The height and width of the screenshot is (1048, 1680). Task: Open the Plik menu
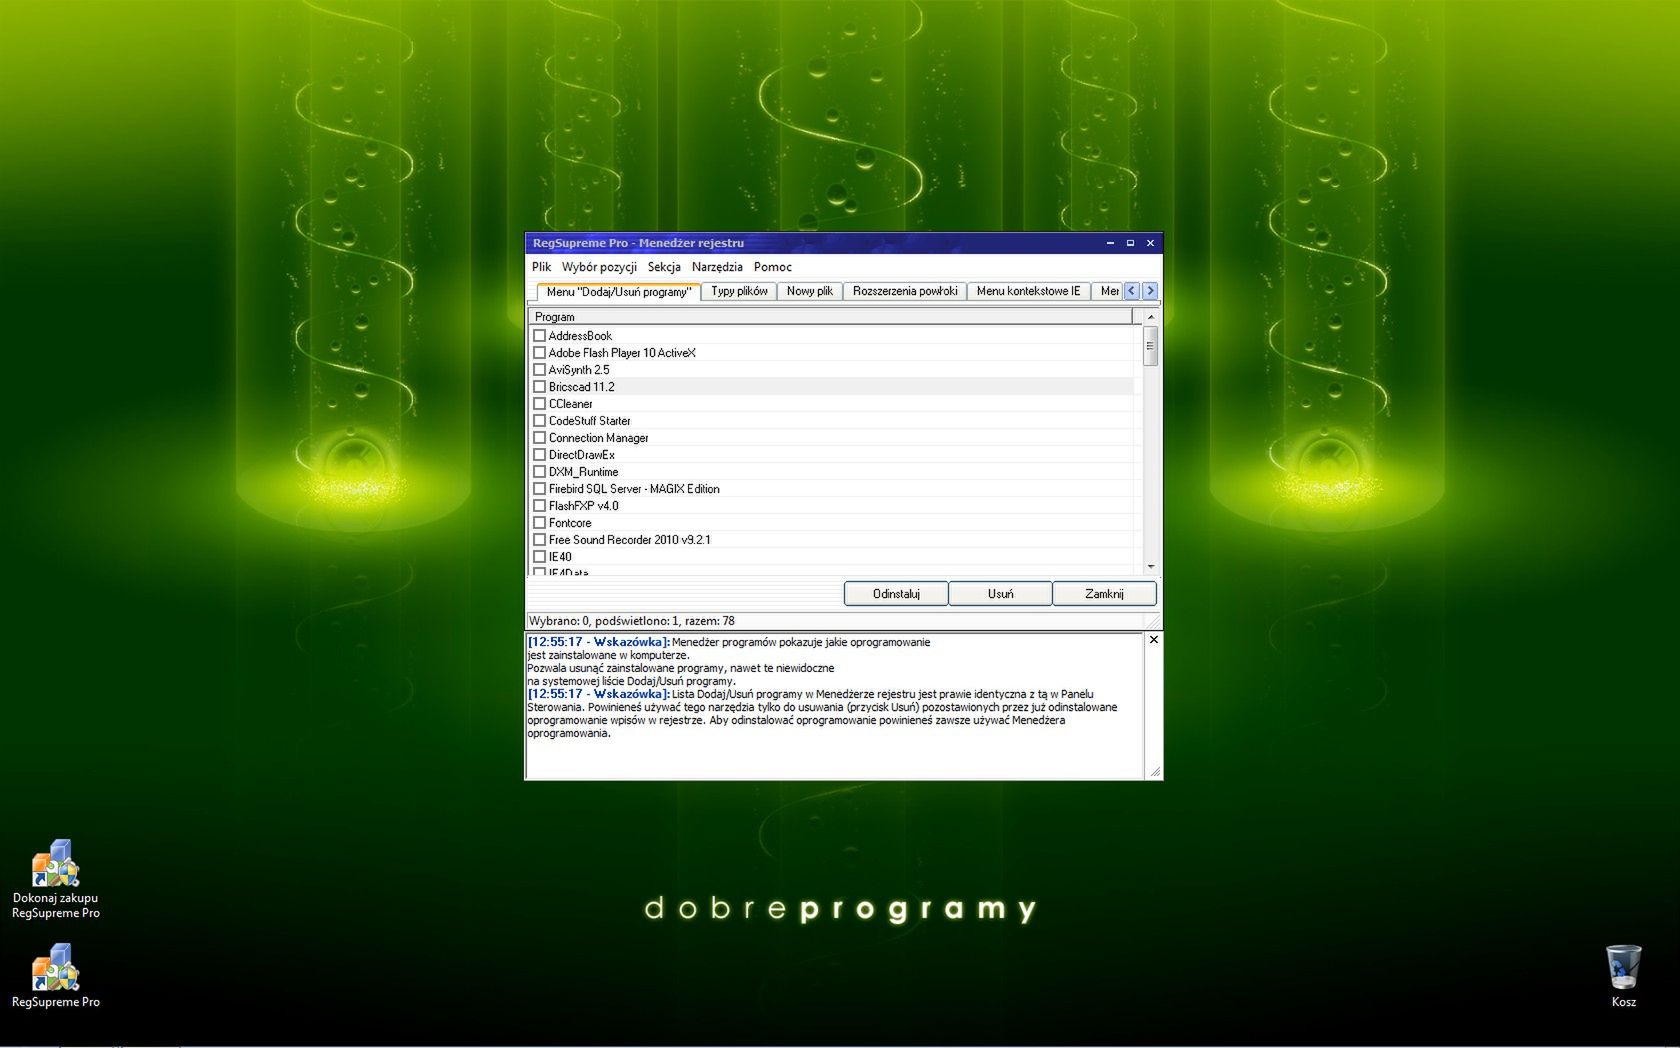tap(541, 267)
